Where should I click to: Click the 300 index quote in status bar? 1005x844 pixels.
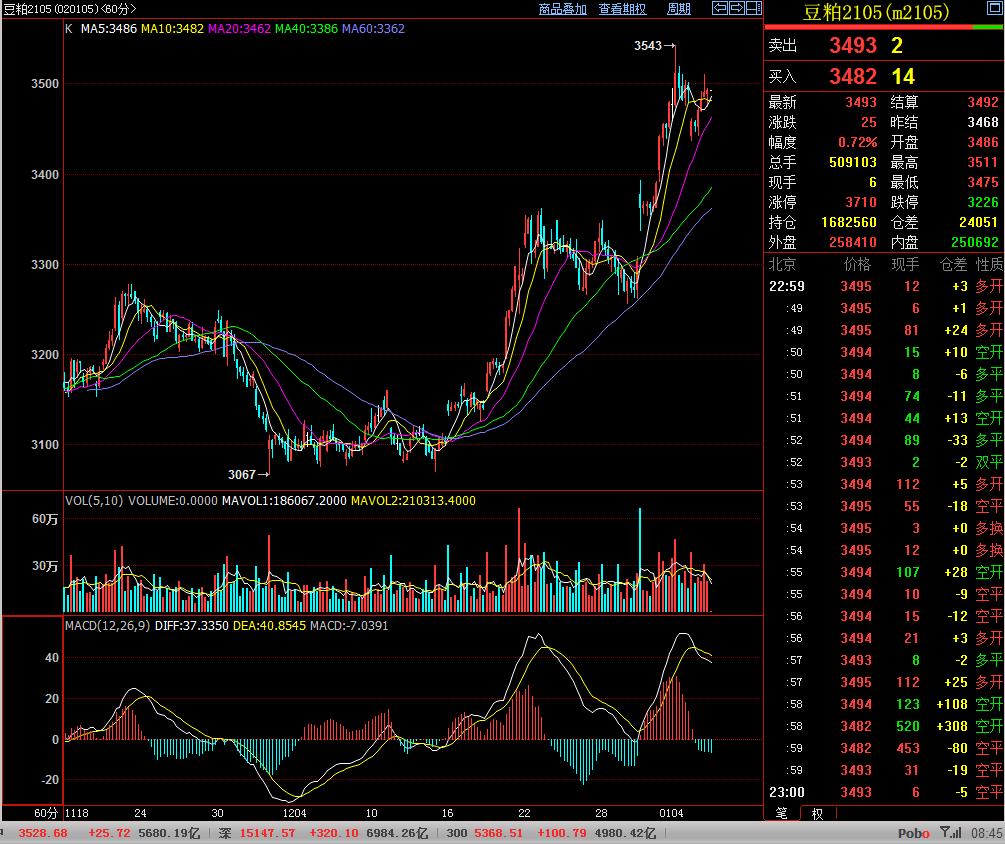pyautogui.click(x=456, y=833)
